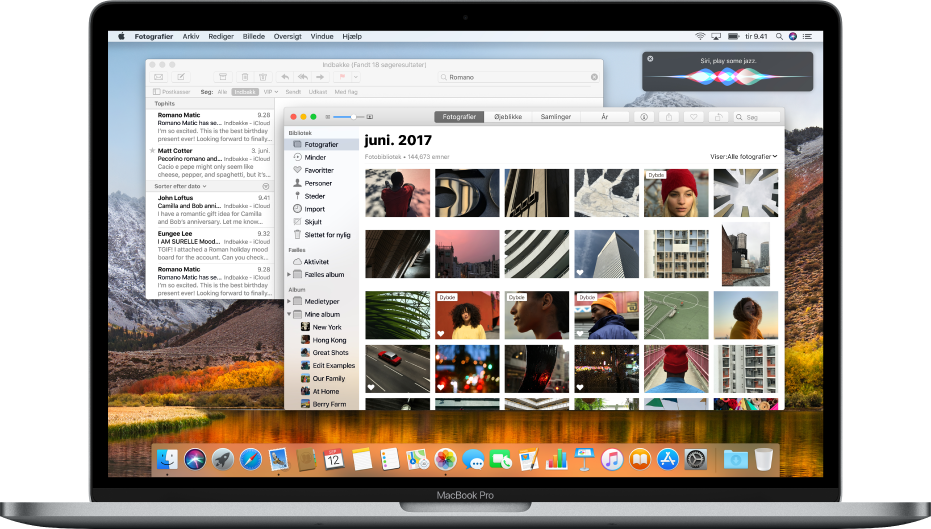Open the Eungee Lee email
931x529 pixels.
(x=212, y=245)
